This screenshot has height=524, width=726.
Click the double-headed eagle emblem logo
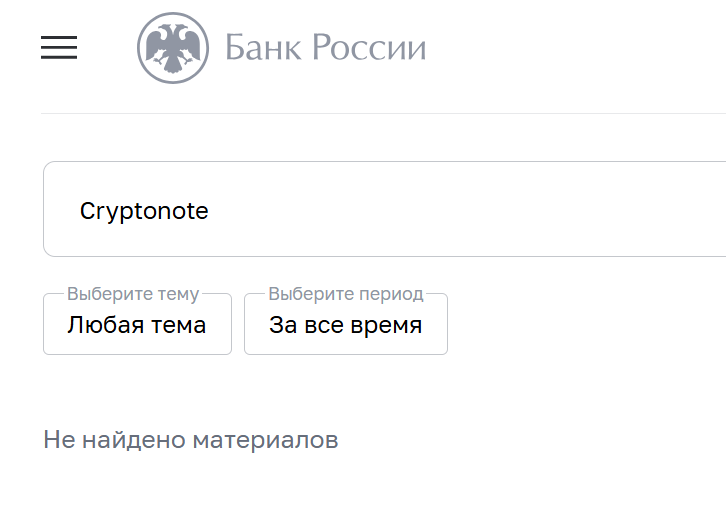pyautogui.click(x=173, y=48)
